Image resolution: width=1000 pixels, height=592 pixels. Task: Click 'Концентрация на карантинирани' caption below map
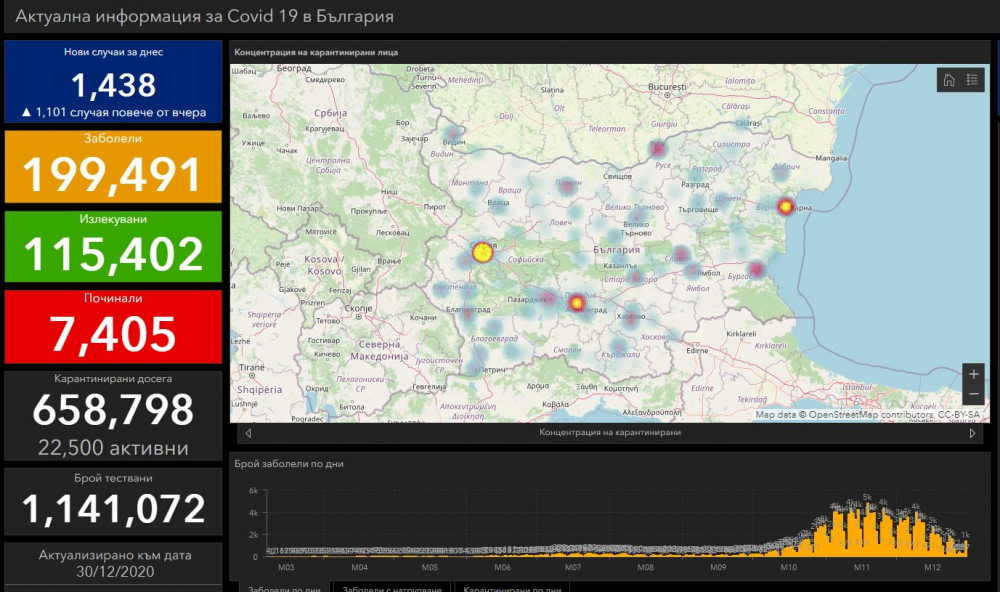point(610,433)
